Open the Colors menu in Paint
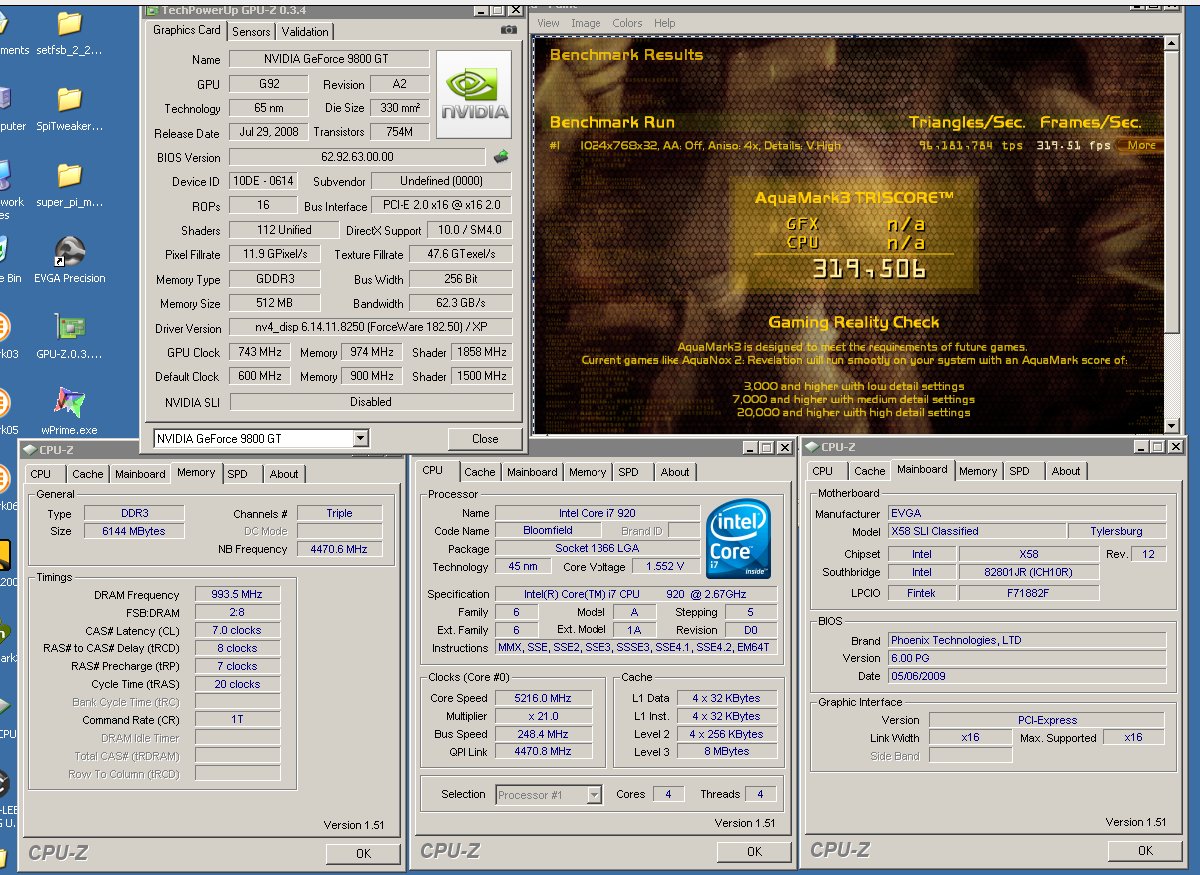 pyautogui.click(x=627, y=23)
